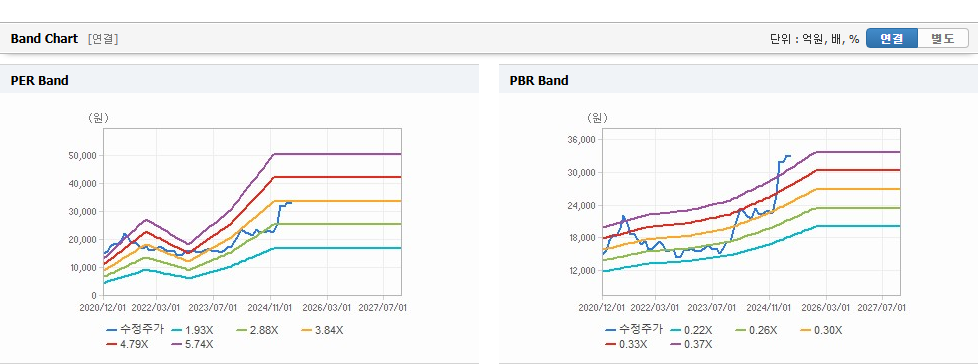
Task: Toggle 0.26X series in PBR legend
Action: pyautogui.click(x=757, y=330)
